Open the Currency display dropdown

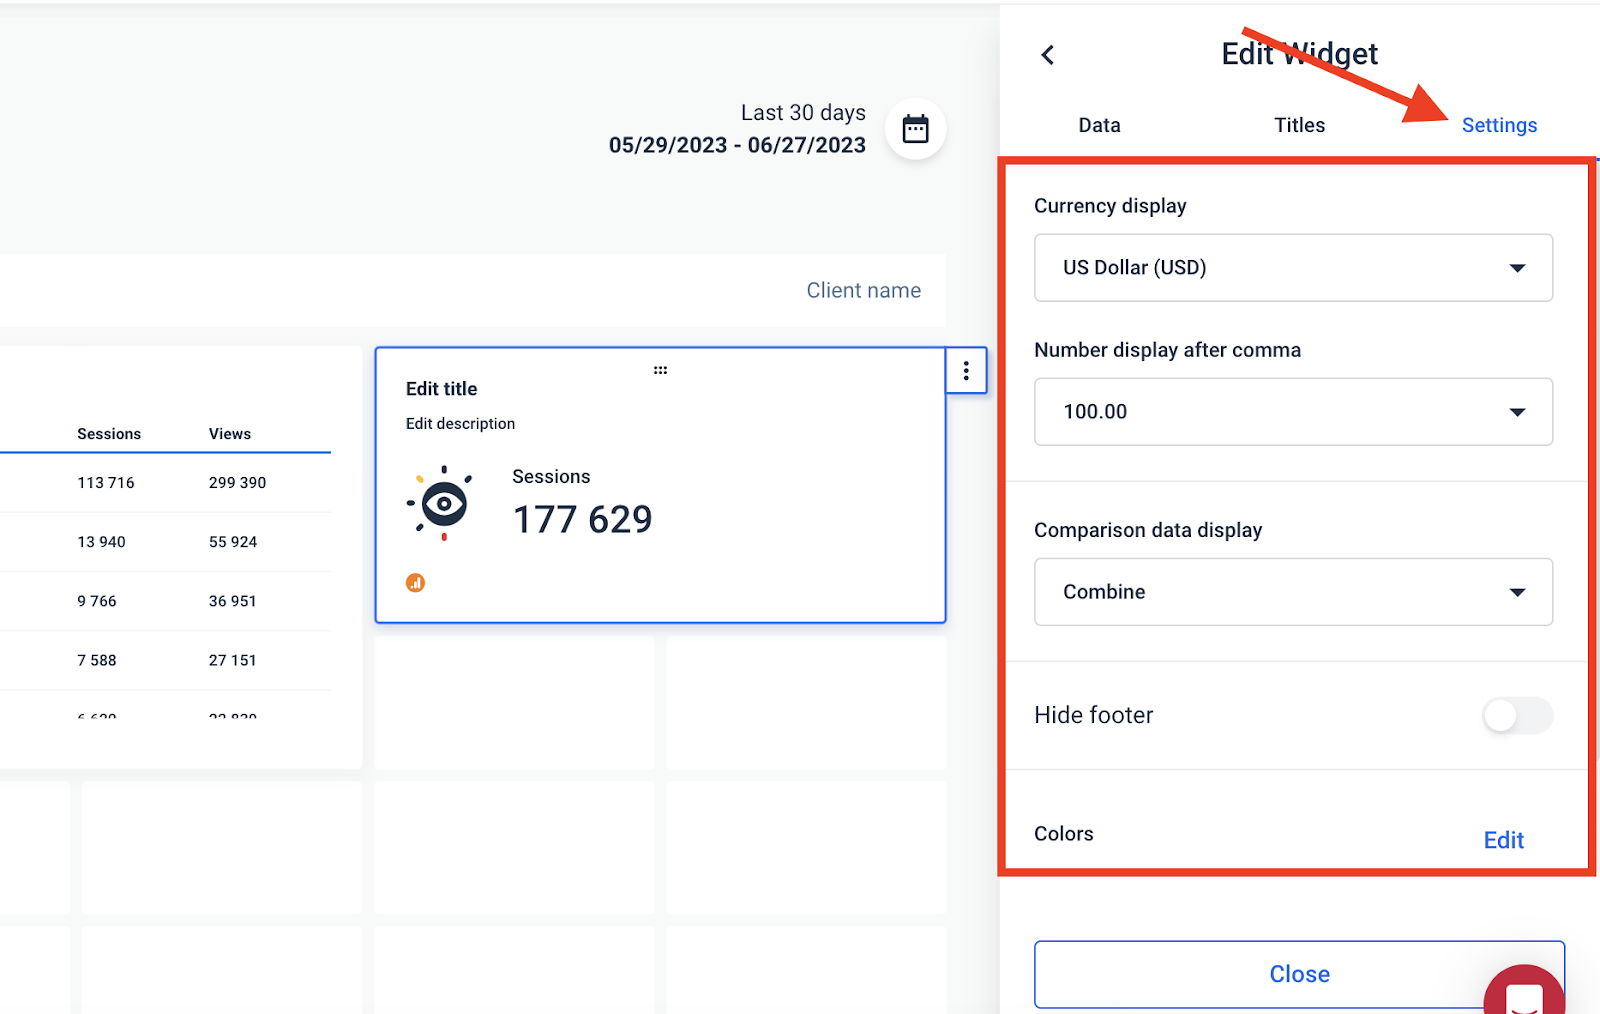point(1292,267)
